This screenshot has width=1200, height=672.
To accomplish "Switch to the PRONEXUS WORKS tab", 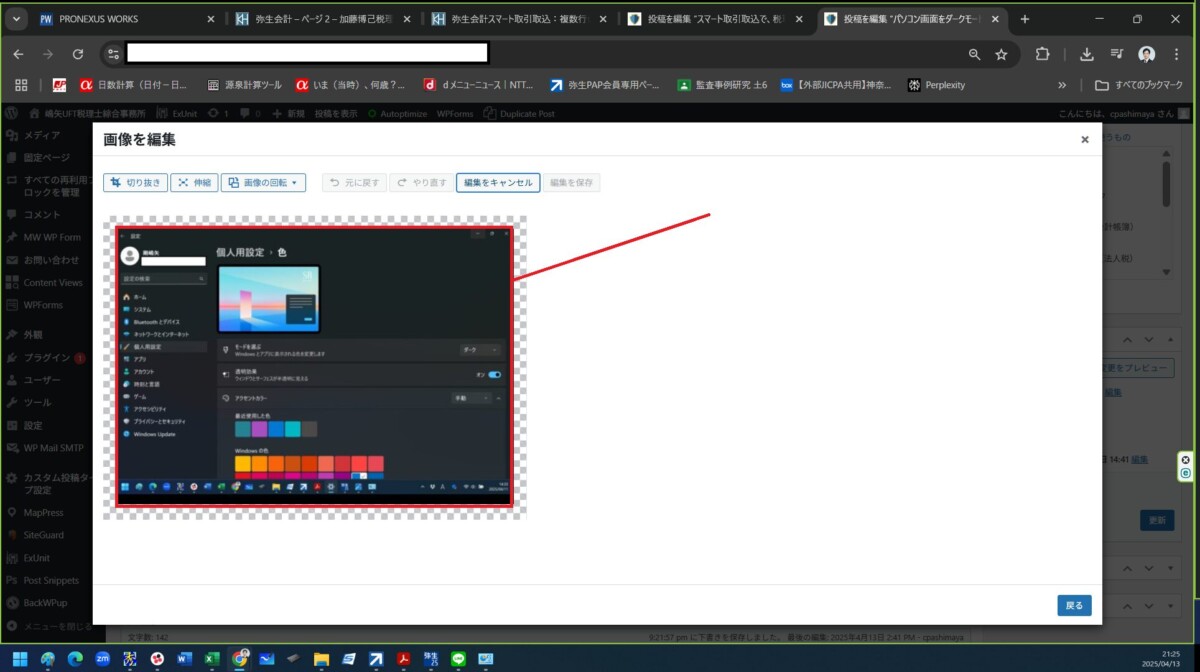I will coord(118,19).
